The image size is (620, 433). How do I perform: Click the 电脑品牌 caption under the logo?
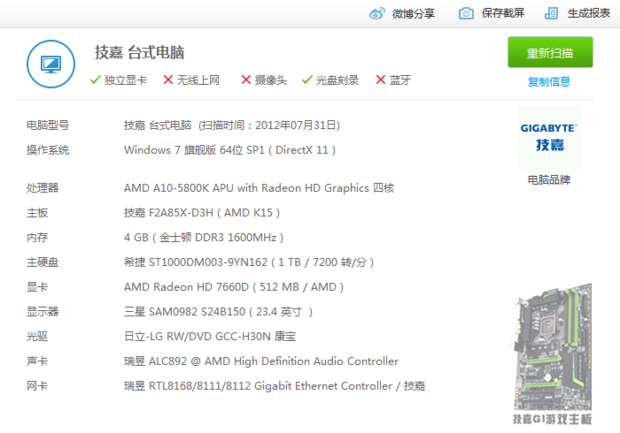549,180
